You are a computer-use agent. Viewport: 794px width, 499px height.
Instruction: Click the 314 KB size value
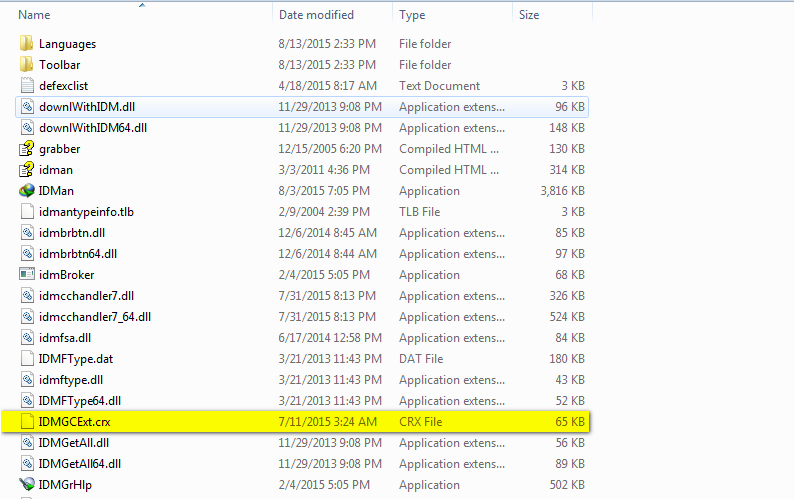[567, 170]
